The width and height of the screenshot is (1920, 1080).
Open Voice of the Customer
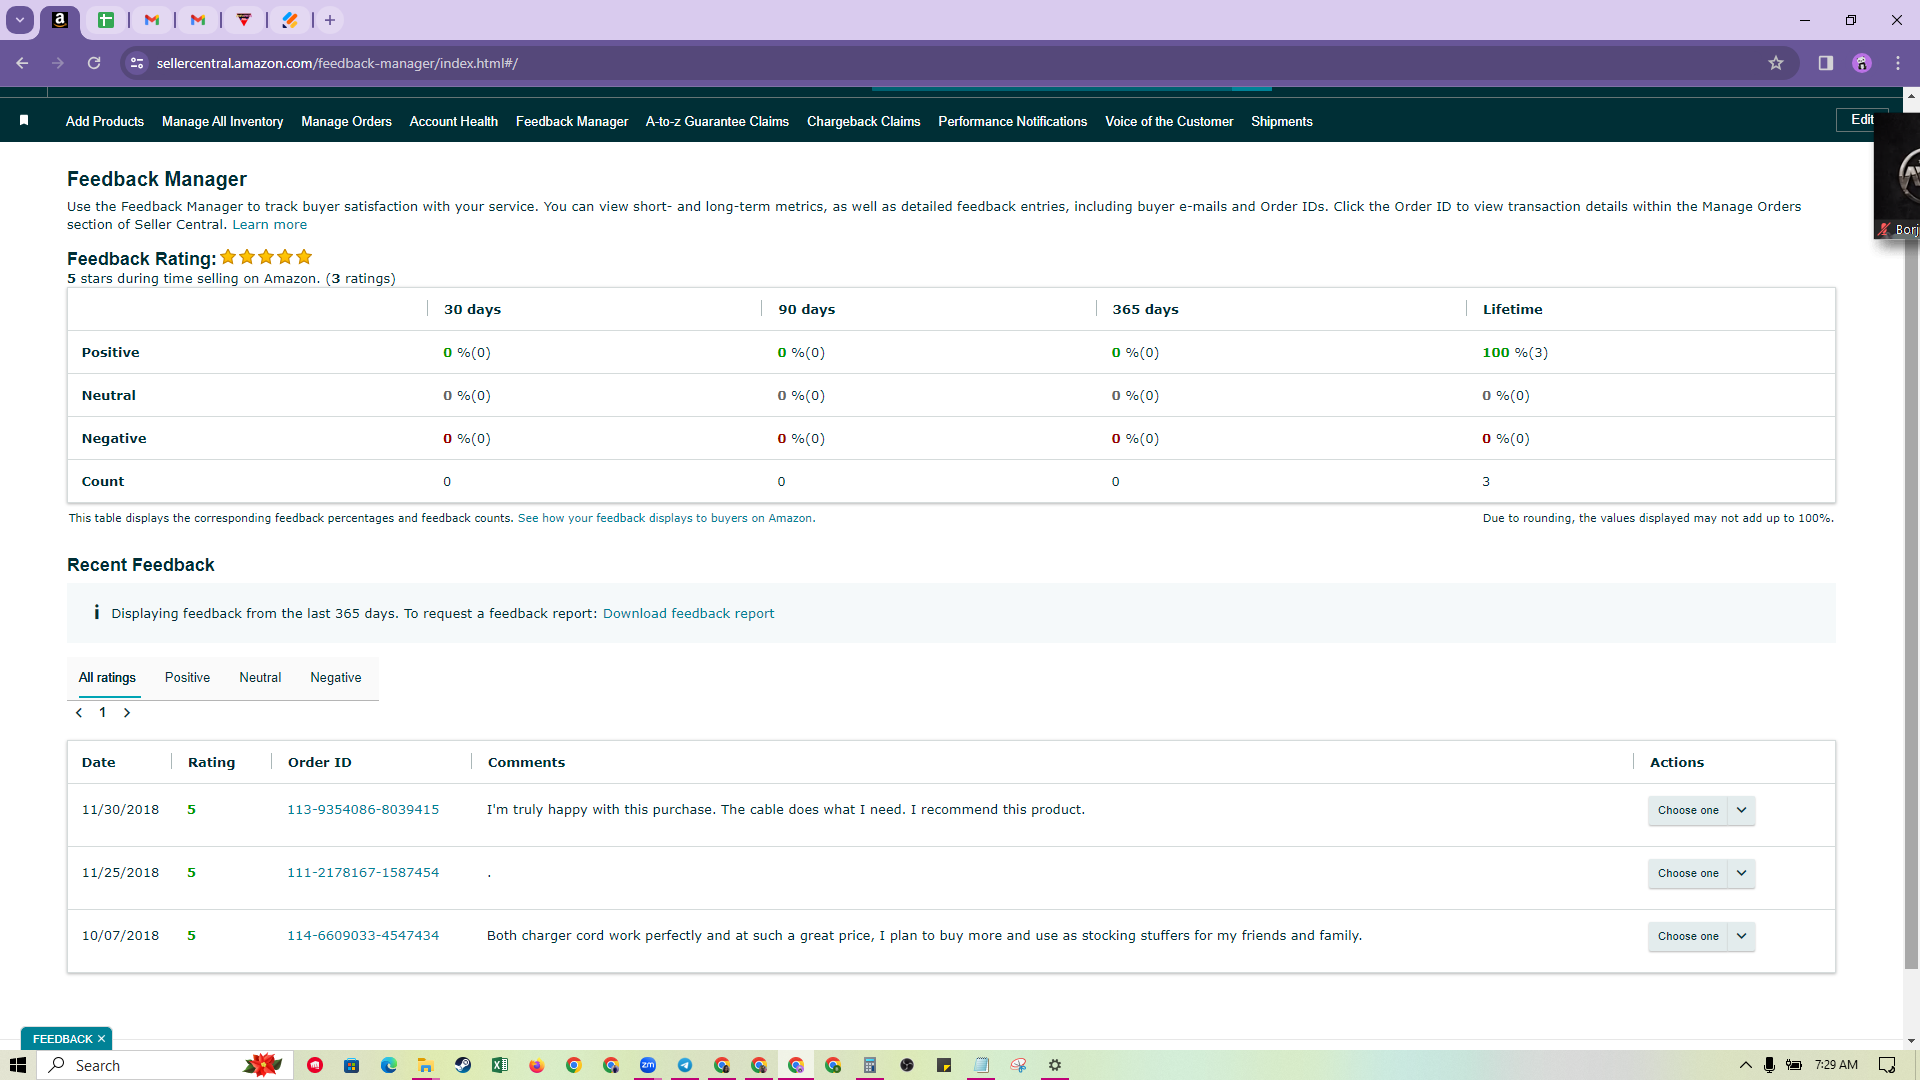pos(1169,121)
